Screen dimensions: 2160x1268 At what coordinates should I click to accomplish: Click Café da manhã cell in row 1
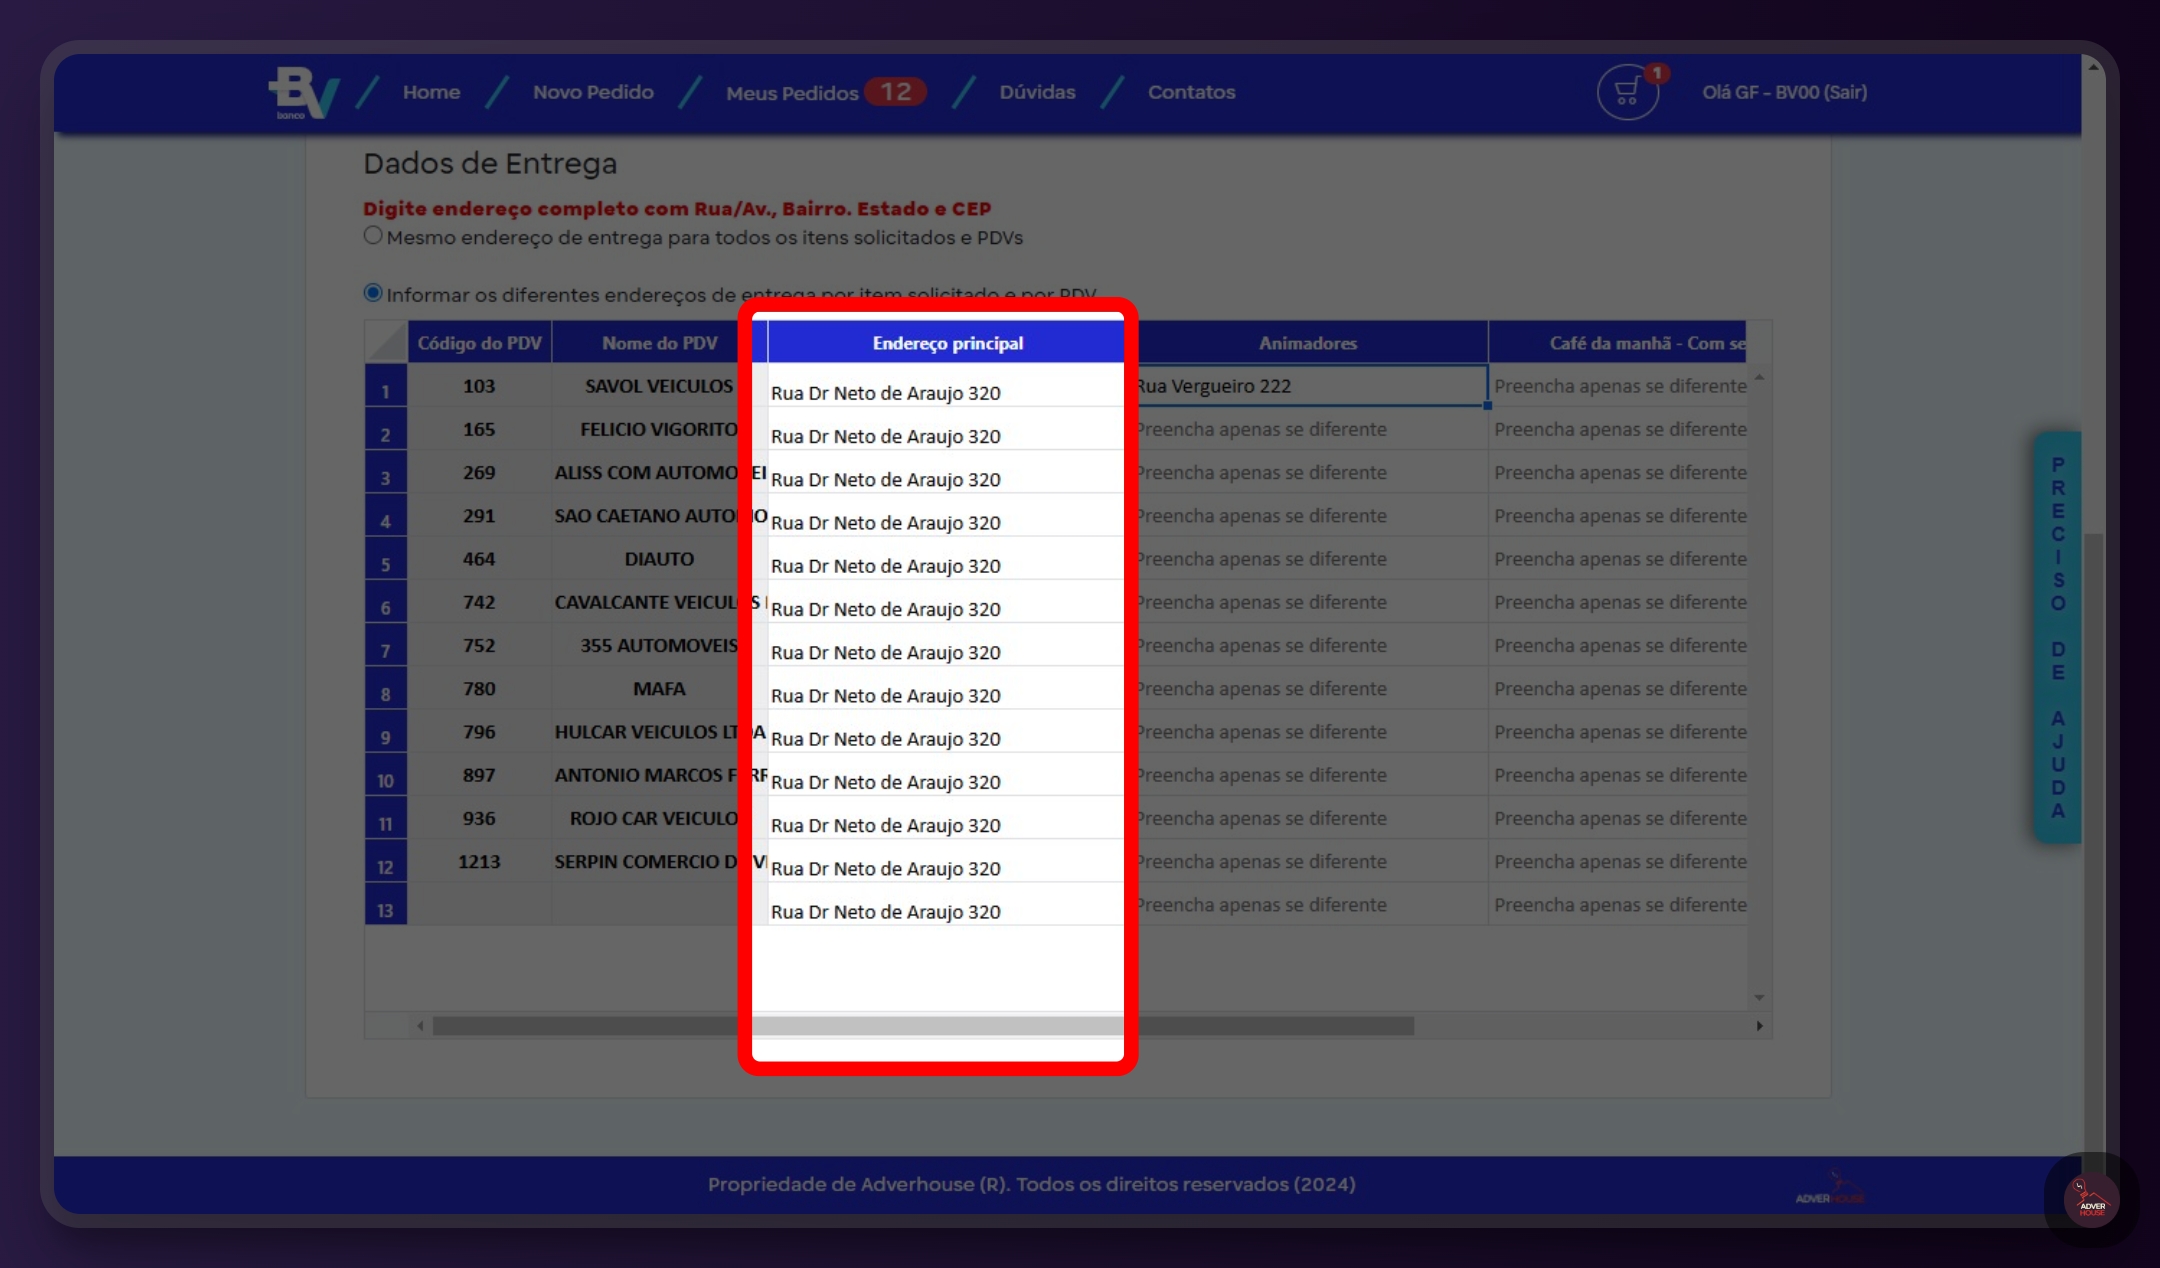(x=1618, y=386)
